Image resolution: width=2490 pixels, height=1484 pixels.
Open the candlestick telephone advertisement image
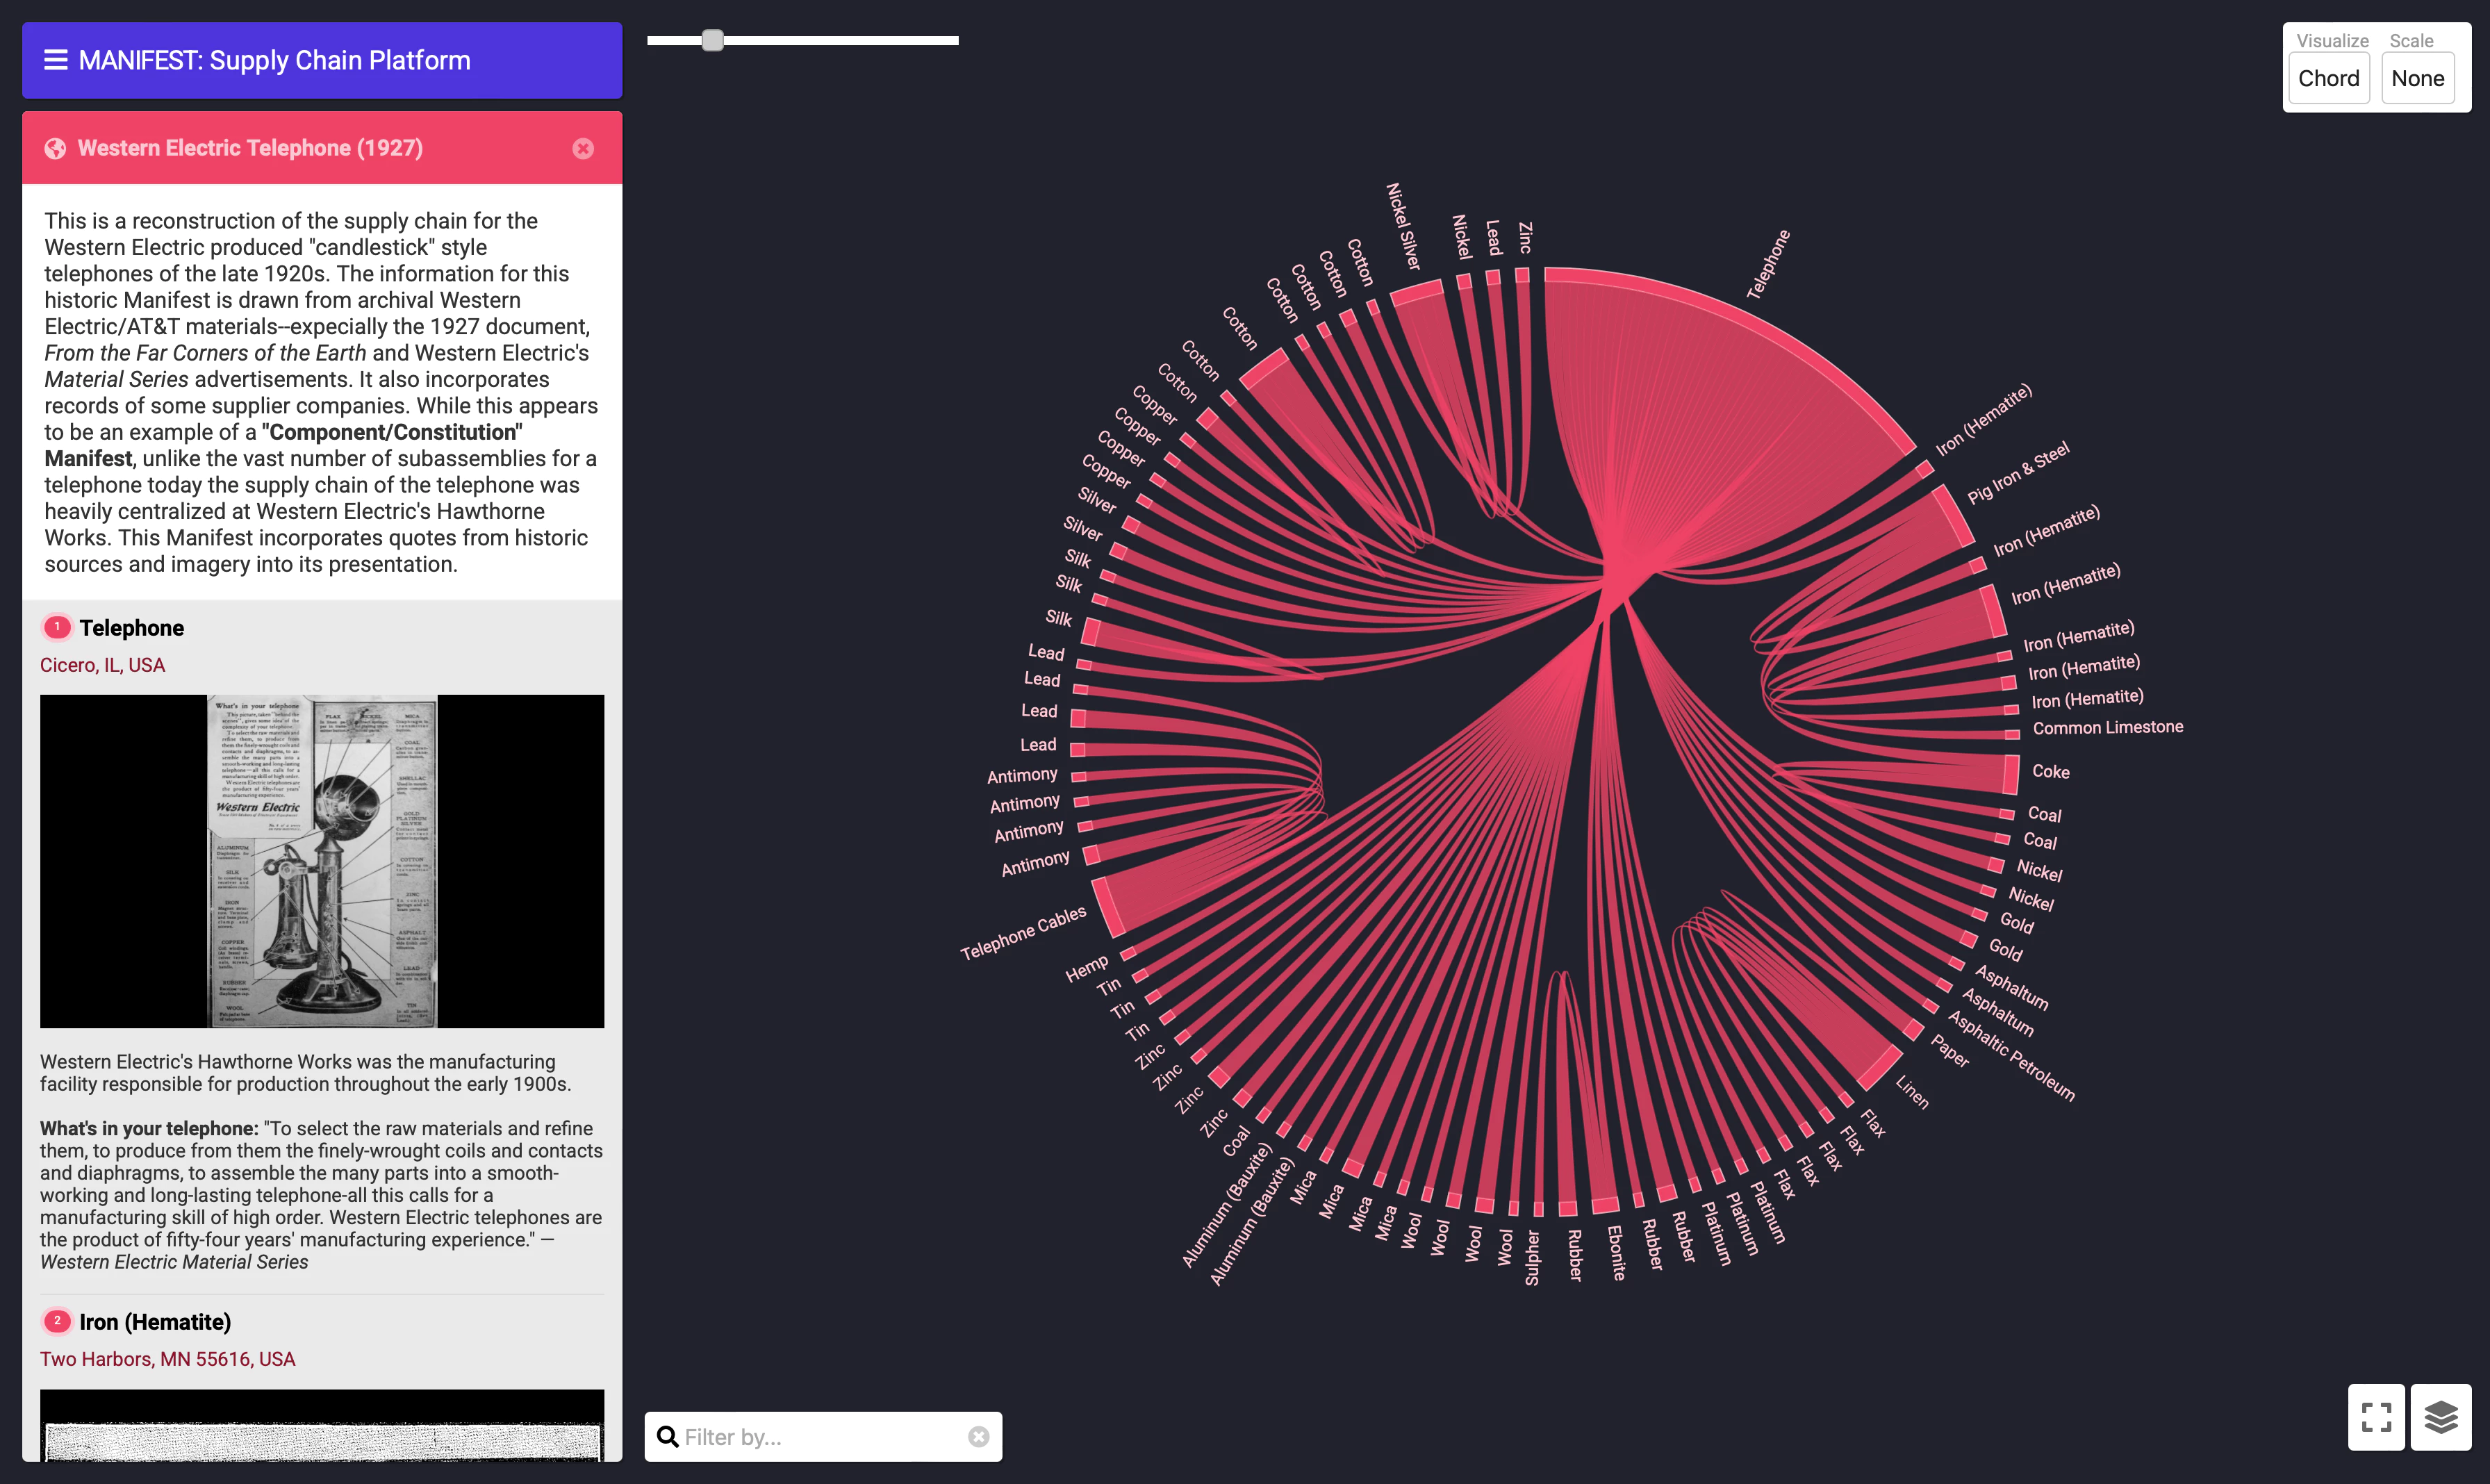point(322,861)
